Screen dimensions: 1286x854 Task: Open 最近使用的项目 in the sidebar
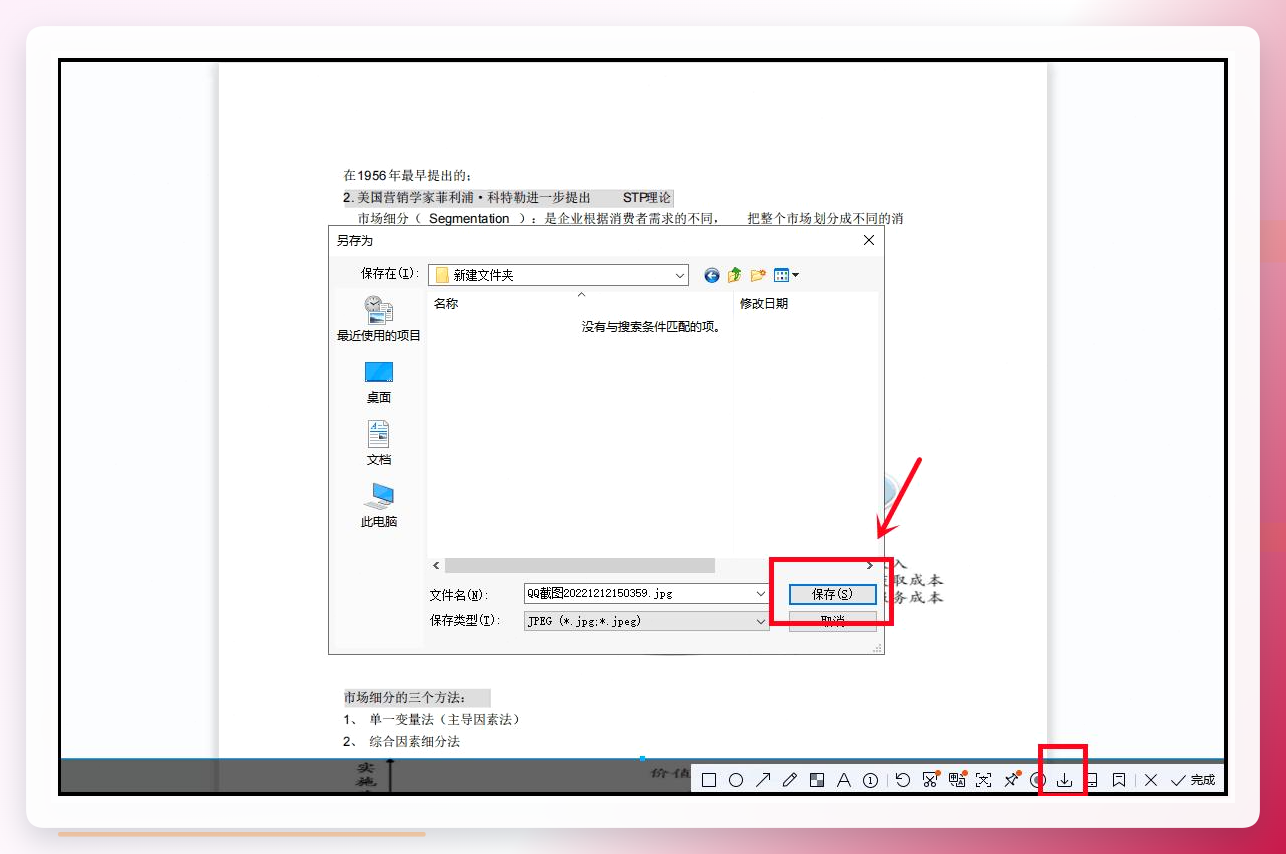click(x=379, y=320)
